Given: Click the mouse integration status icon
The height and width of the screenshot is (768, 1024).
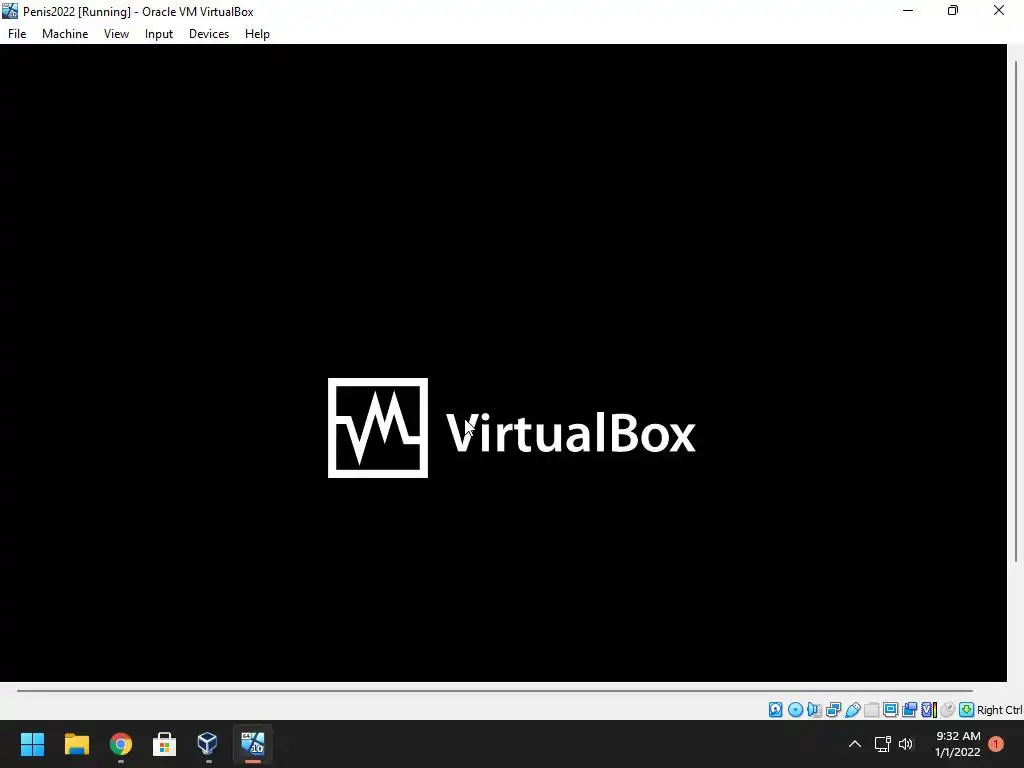Looking at the screenshot, I should point(948,710).
